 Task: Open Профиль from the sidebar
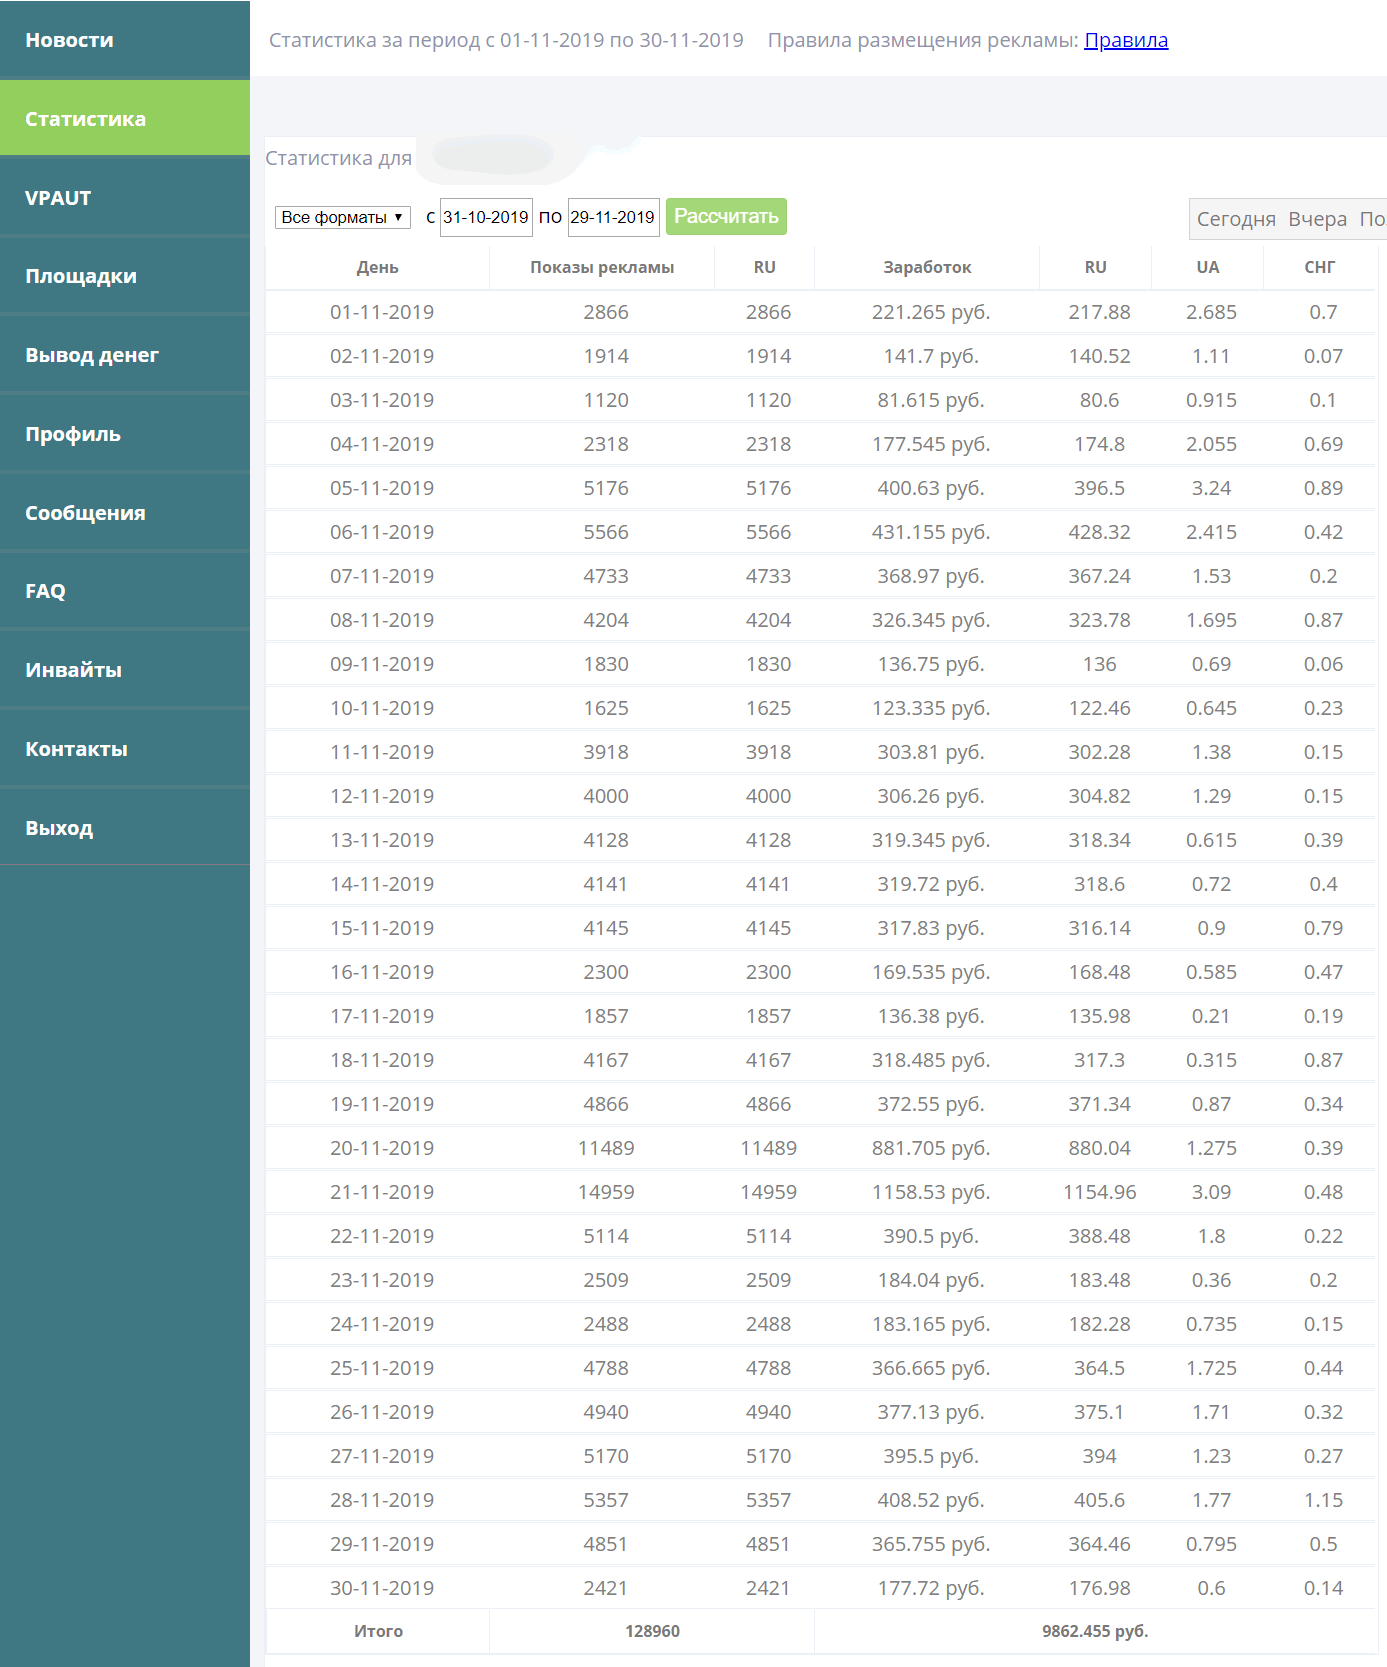click(73, 434)
